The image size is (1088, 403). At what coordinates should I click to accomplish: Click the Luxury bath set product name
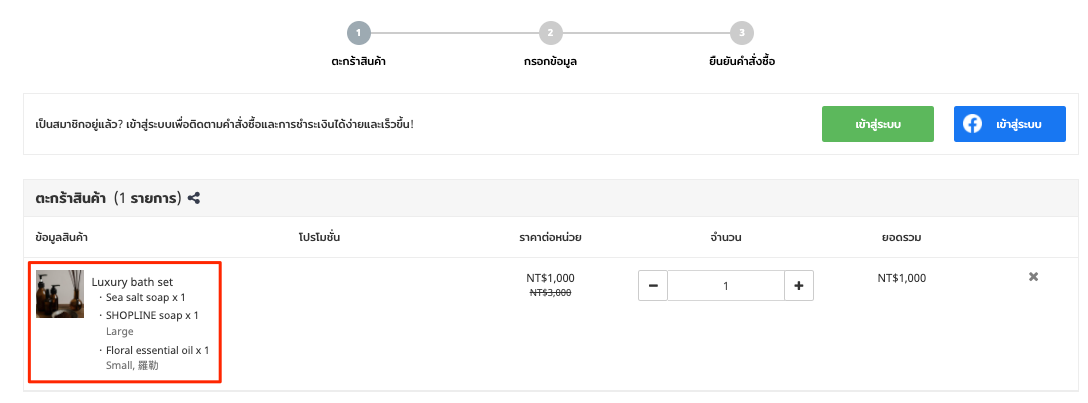(133, 282)
